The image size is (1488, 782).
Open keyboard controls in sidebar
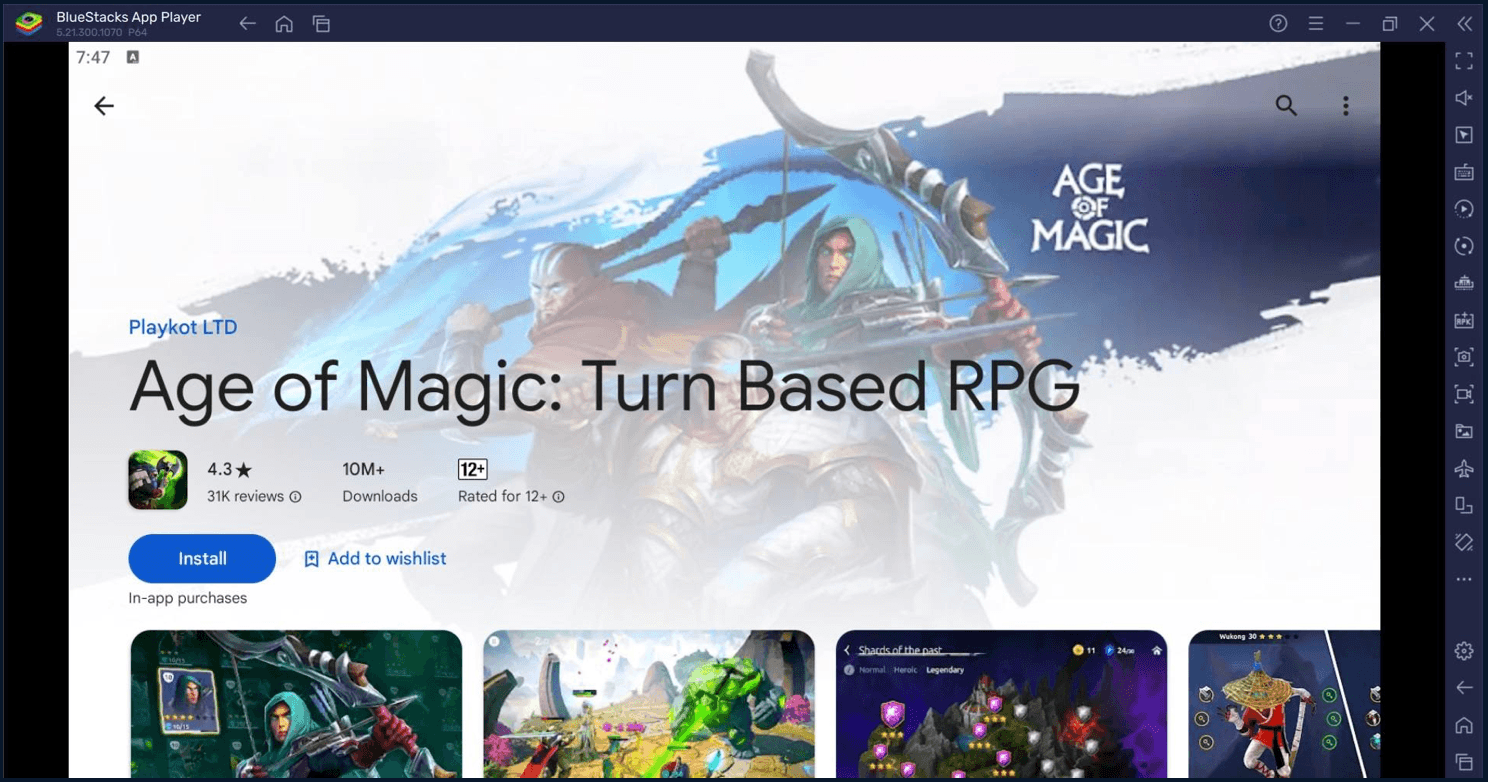point(1464,172)
